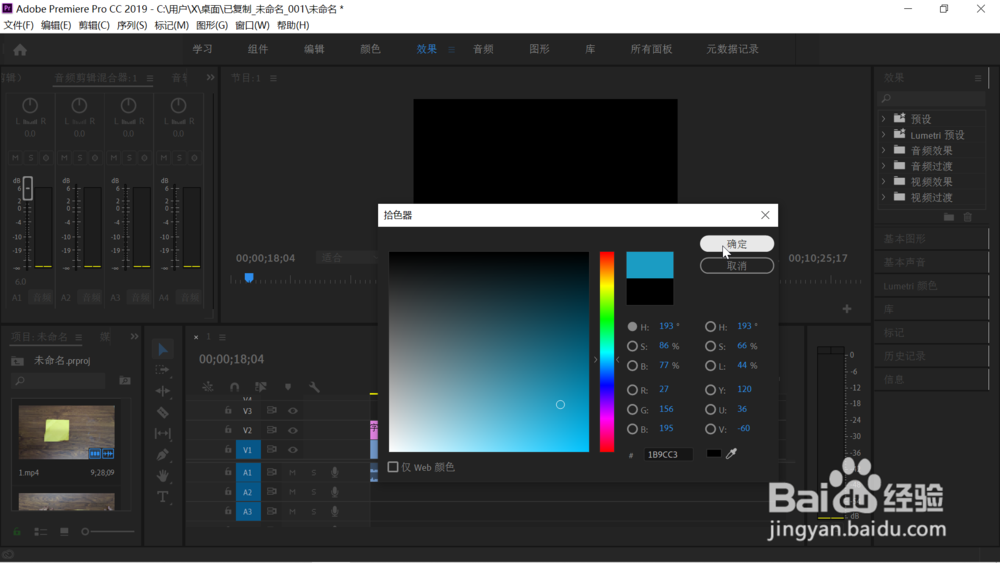Create new custom bin in Effects panel
The height and width of the screenshot is (563, 1000).
click(949, 217)
